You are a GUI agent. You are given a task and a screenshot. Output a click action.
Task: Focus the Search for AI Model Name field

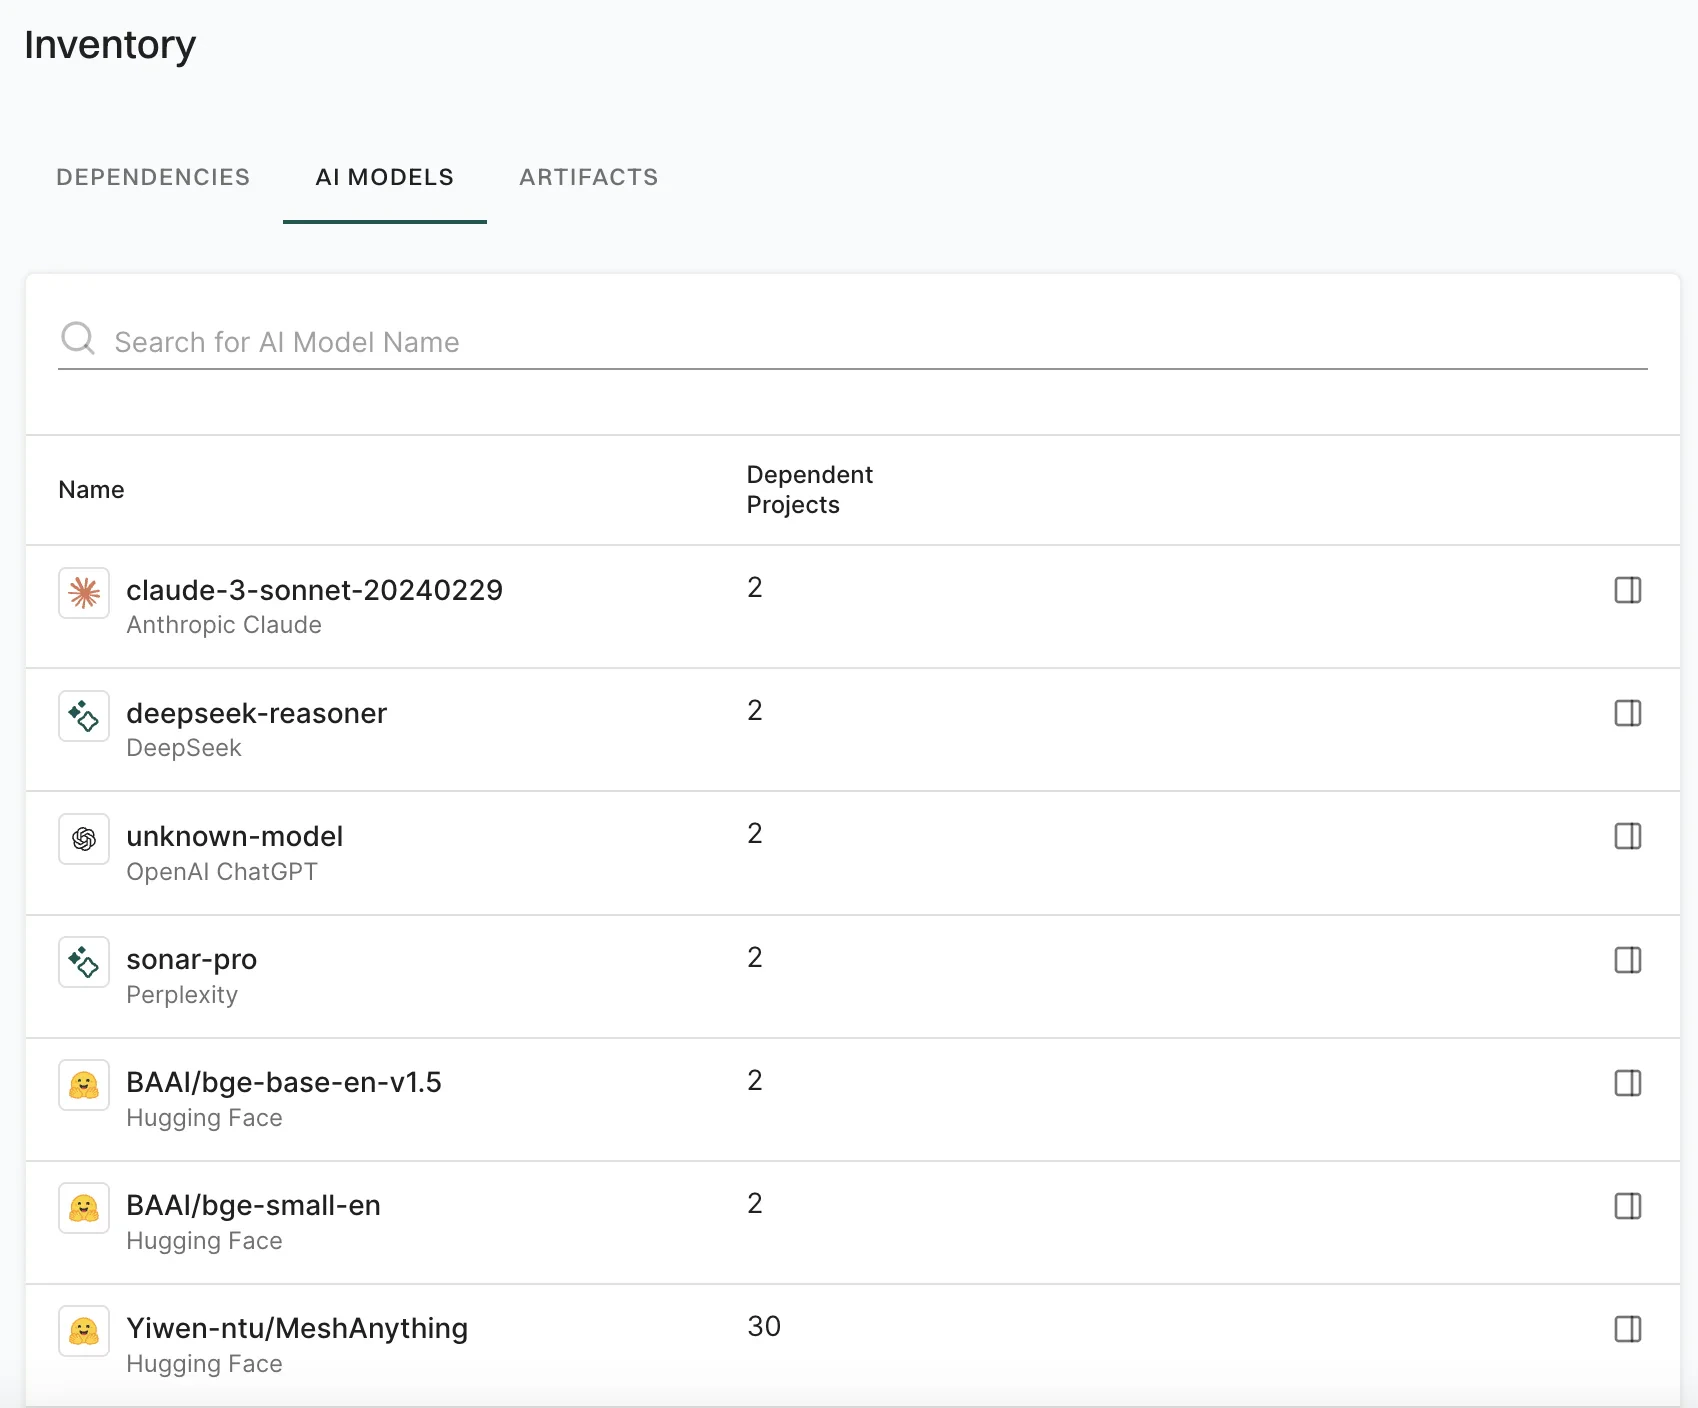853,342
